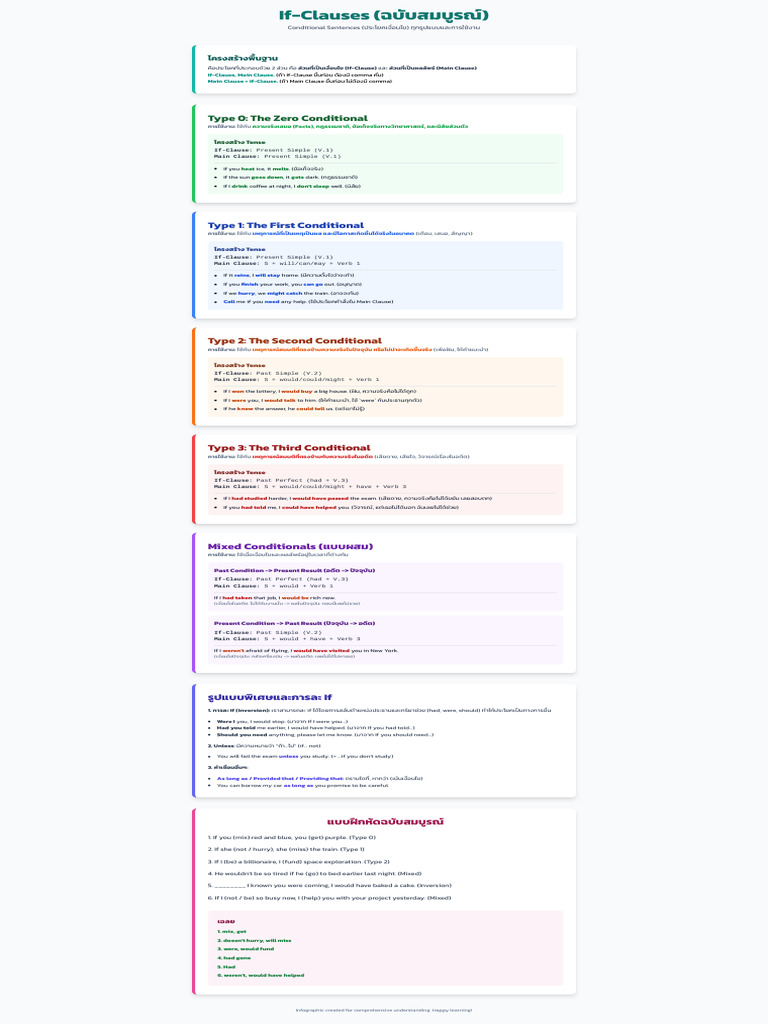Click the 'Type 2: The Second Conditional' heading
The height and width of the screenshot is (1024, 768).
point(295,341)
